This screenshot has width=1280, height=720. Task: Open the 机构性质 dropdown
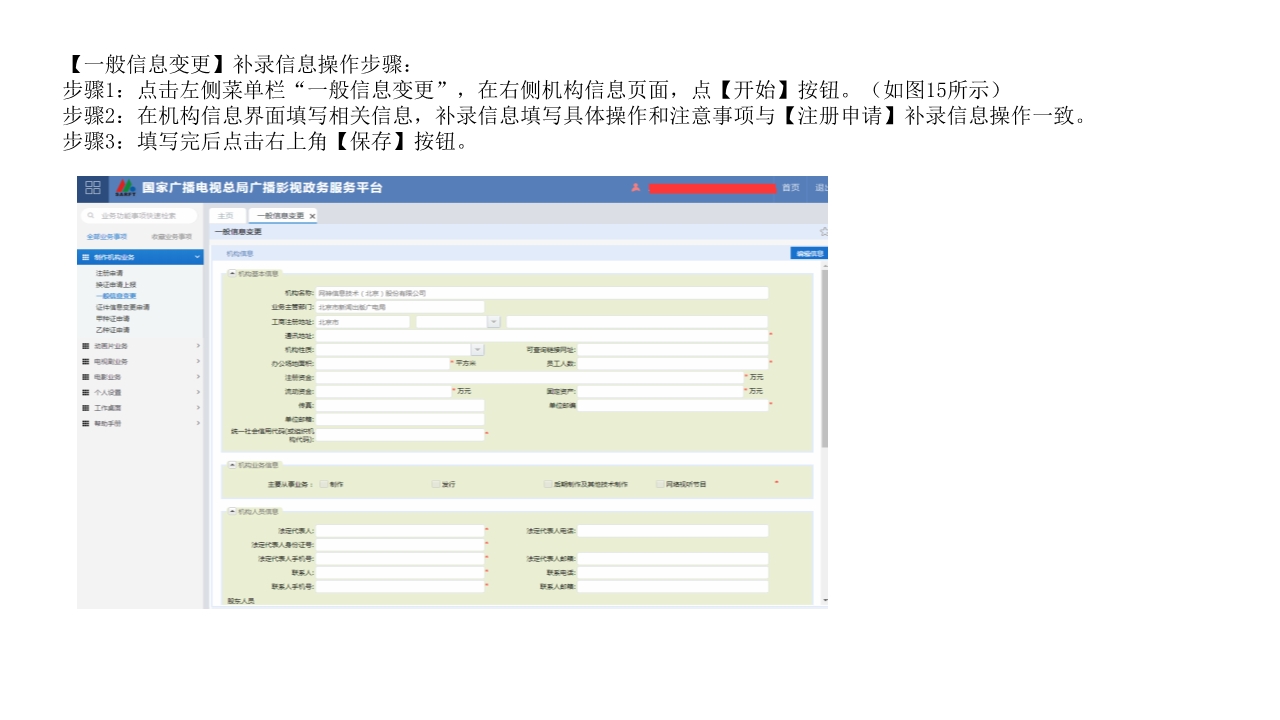(x=478, y=349)
